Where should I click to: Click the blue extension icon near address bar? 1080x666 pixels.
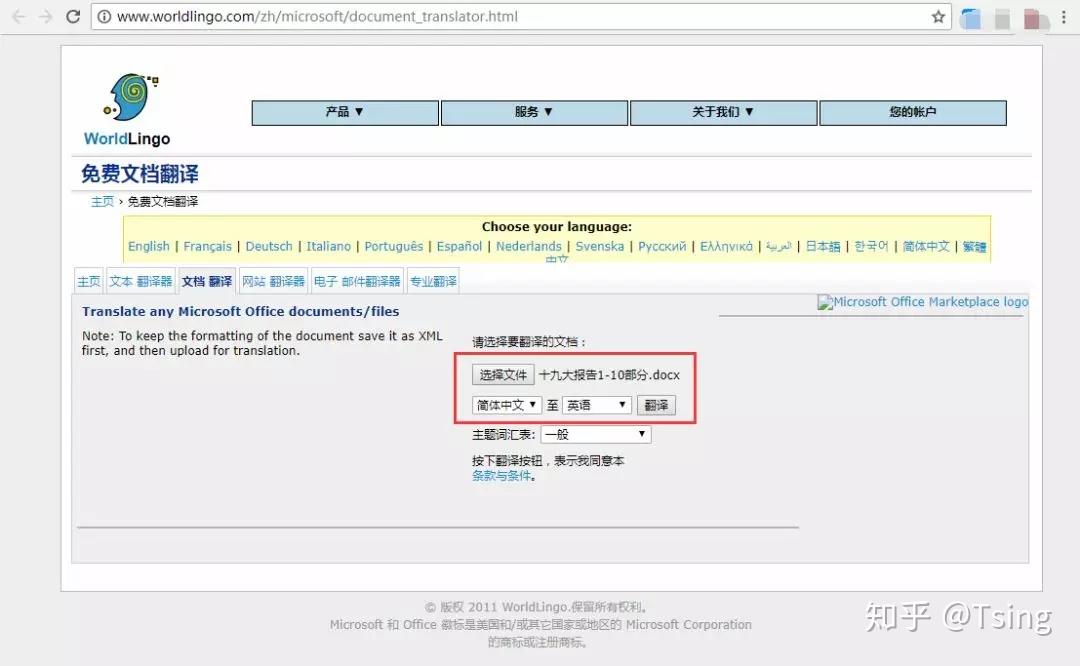(x=969, y=16)
